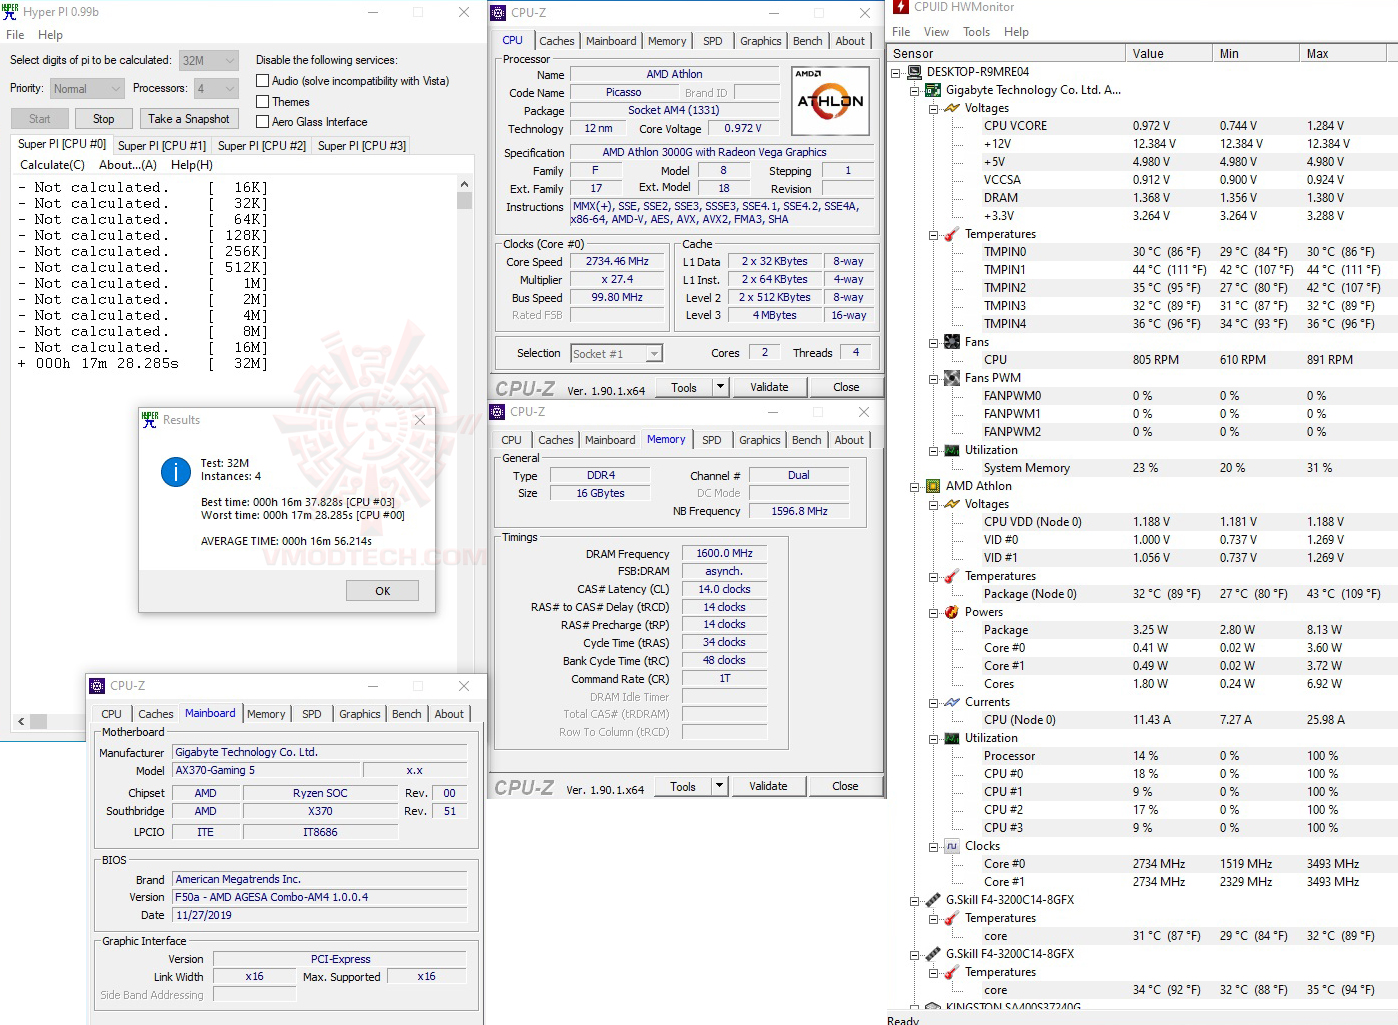Viewport: 1398px width, 1025px height.
Task: Click Utilization icon above System Memory row
Action: pyautogui.click(x=952, y=450)
